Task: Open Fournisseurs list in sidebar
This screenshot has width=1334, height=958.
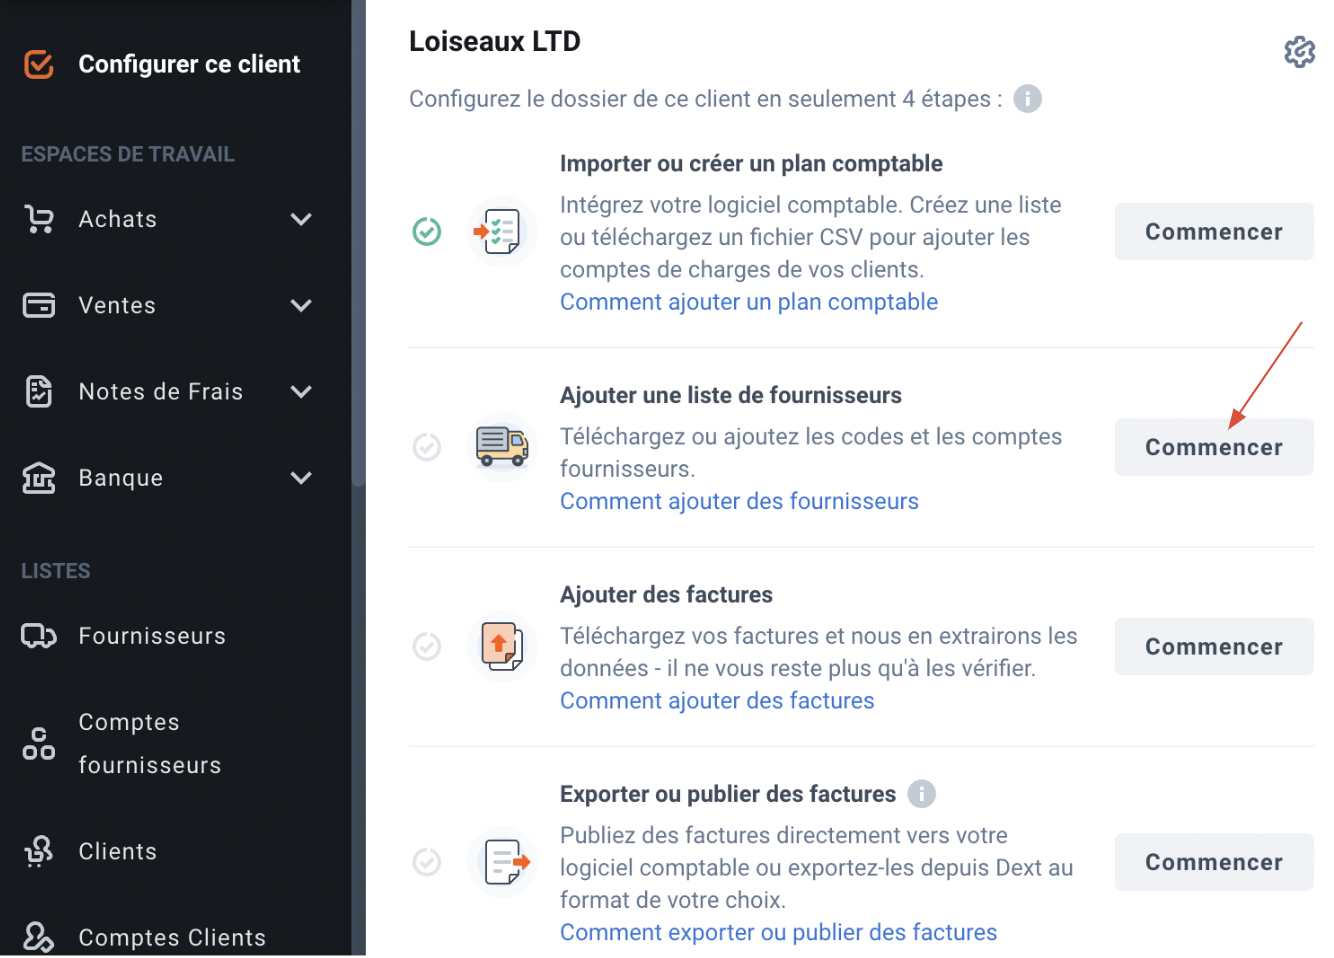Action: click(x=152, y=636)
